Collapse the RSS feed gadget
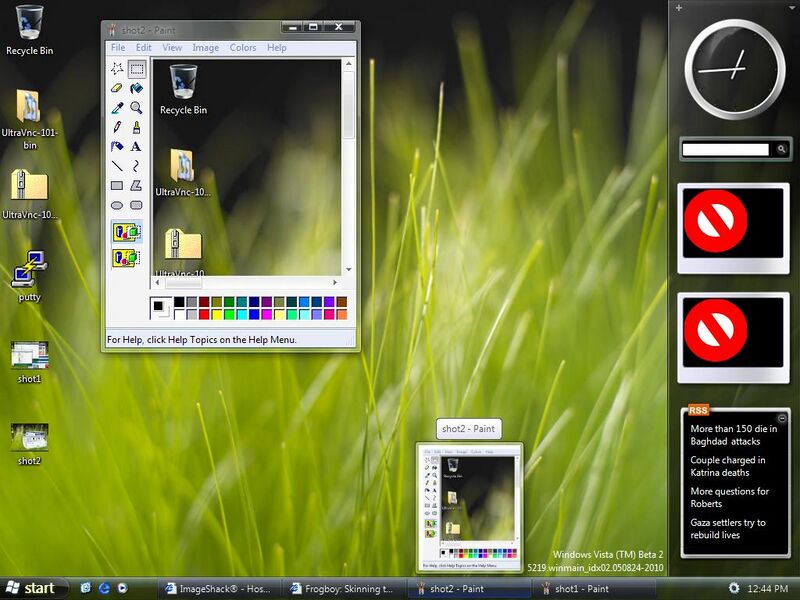Image resolution: width=800 pixels, height=600 pixels. [x=782, y=418]
